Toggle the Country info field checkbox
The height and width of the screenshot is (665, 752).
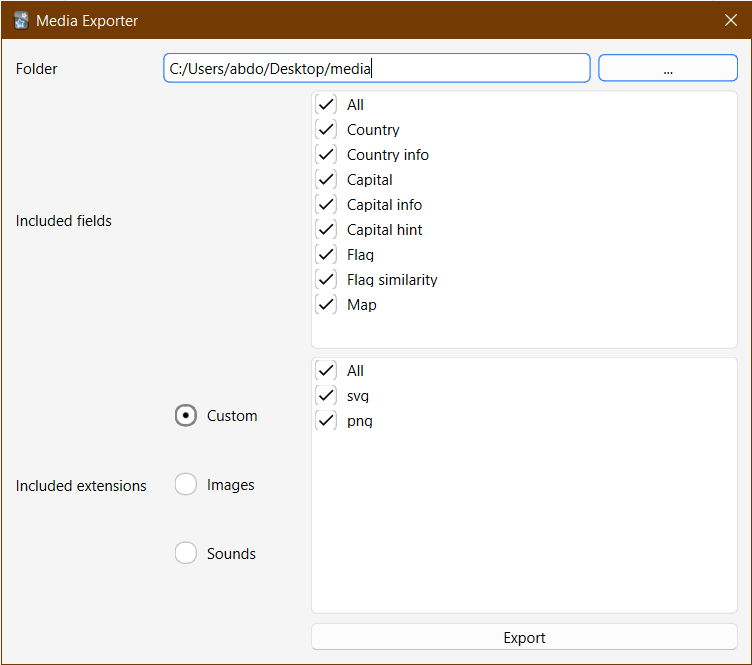[326, 154]
